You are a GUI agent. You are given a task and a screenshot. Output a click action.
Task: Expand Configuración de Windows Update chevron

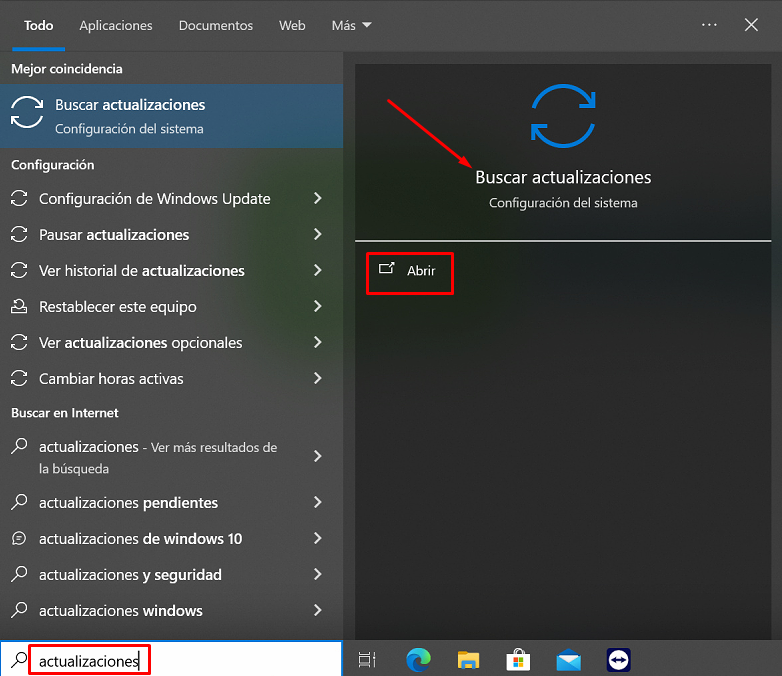click(x=318, y=199)
